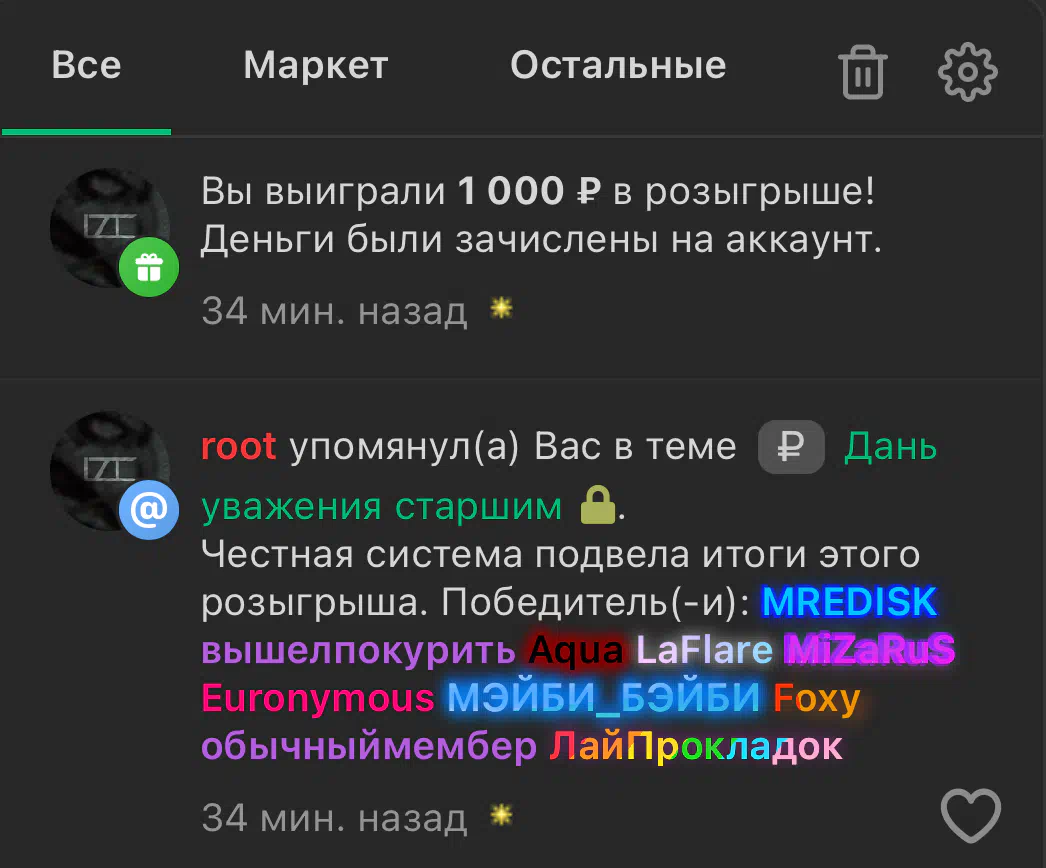Open winner Euronymous profile
The image size is (1046, 868).
[318, 699]
